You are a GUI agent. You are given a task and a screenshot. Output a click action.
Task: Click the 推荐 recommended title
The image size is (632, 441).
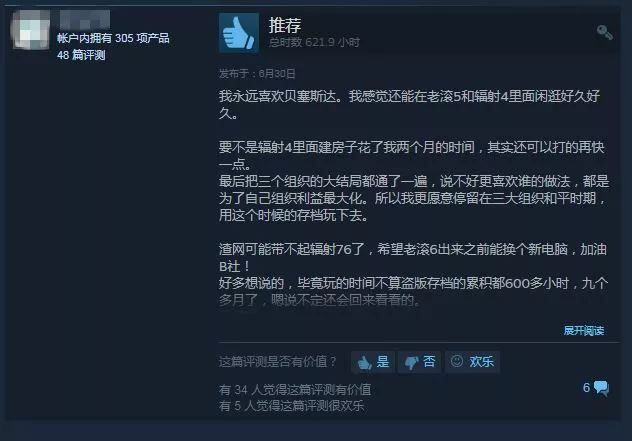click(x=285, y=25)
